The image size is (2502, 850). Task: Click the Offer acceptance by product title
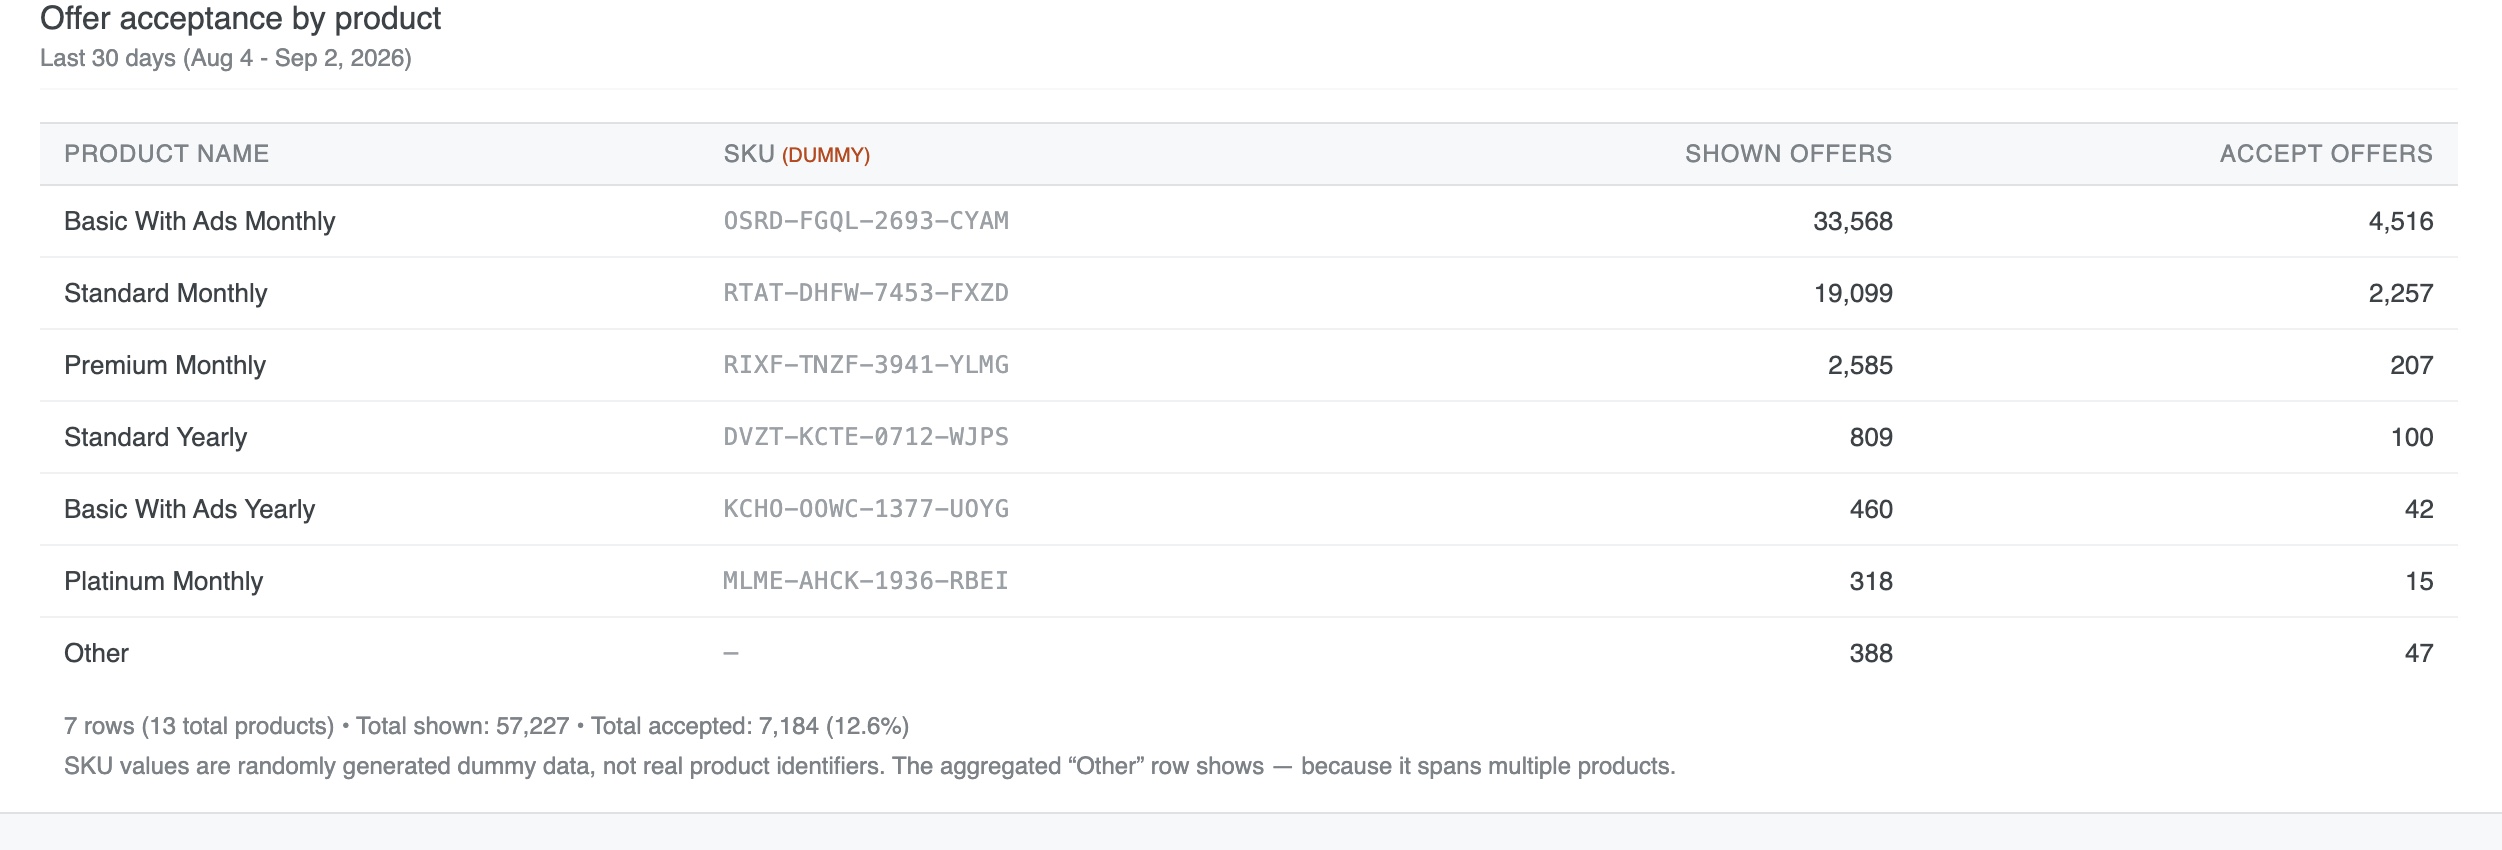[240, 19]
